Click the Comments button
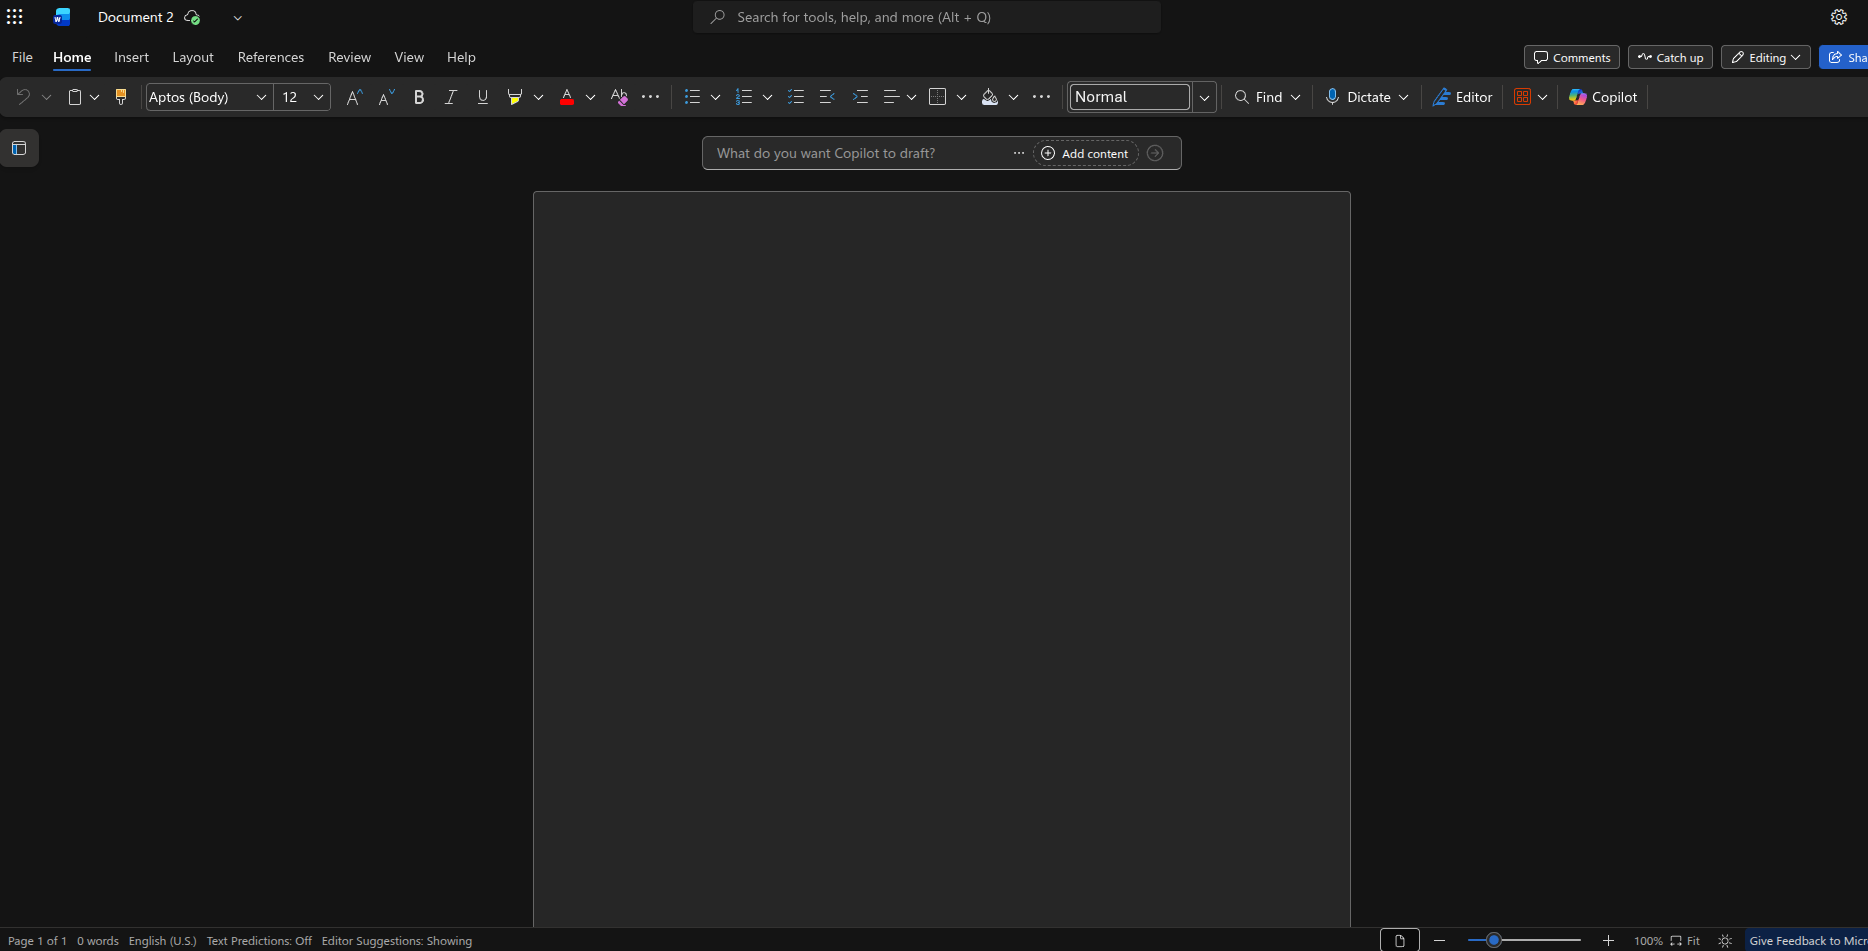 click(x=1571, y=57)
